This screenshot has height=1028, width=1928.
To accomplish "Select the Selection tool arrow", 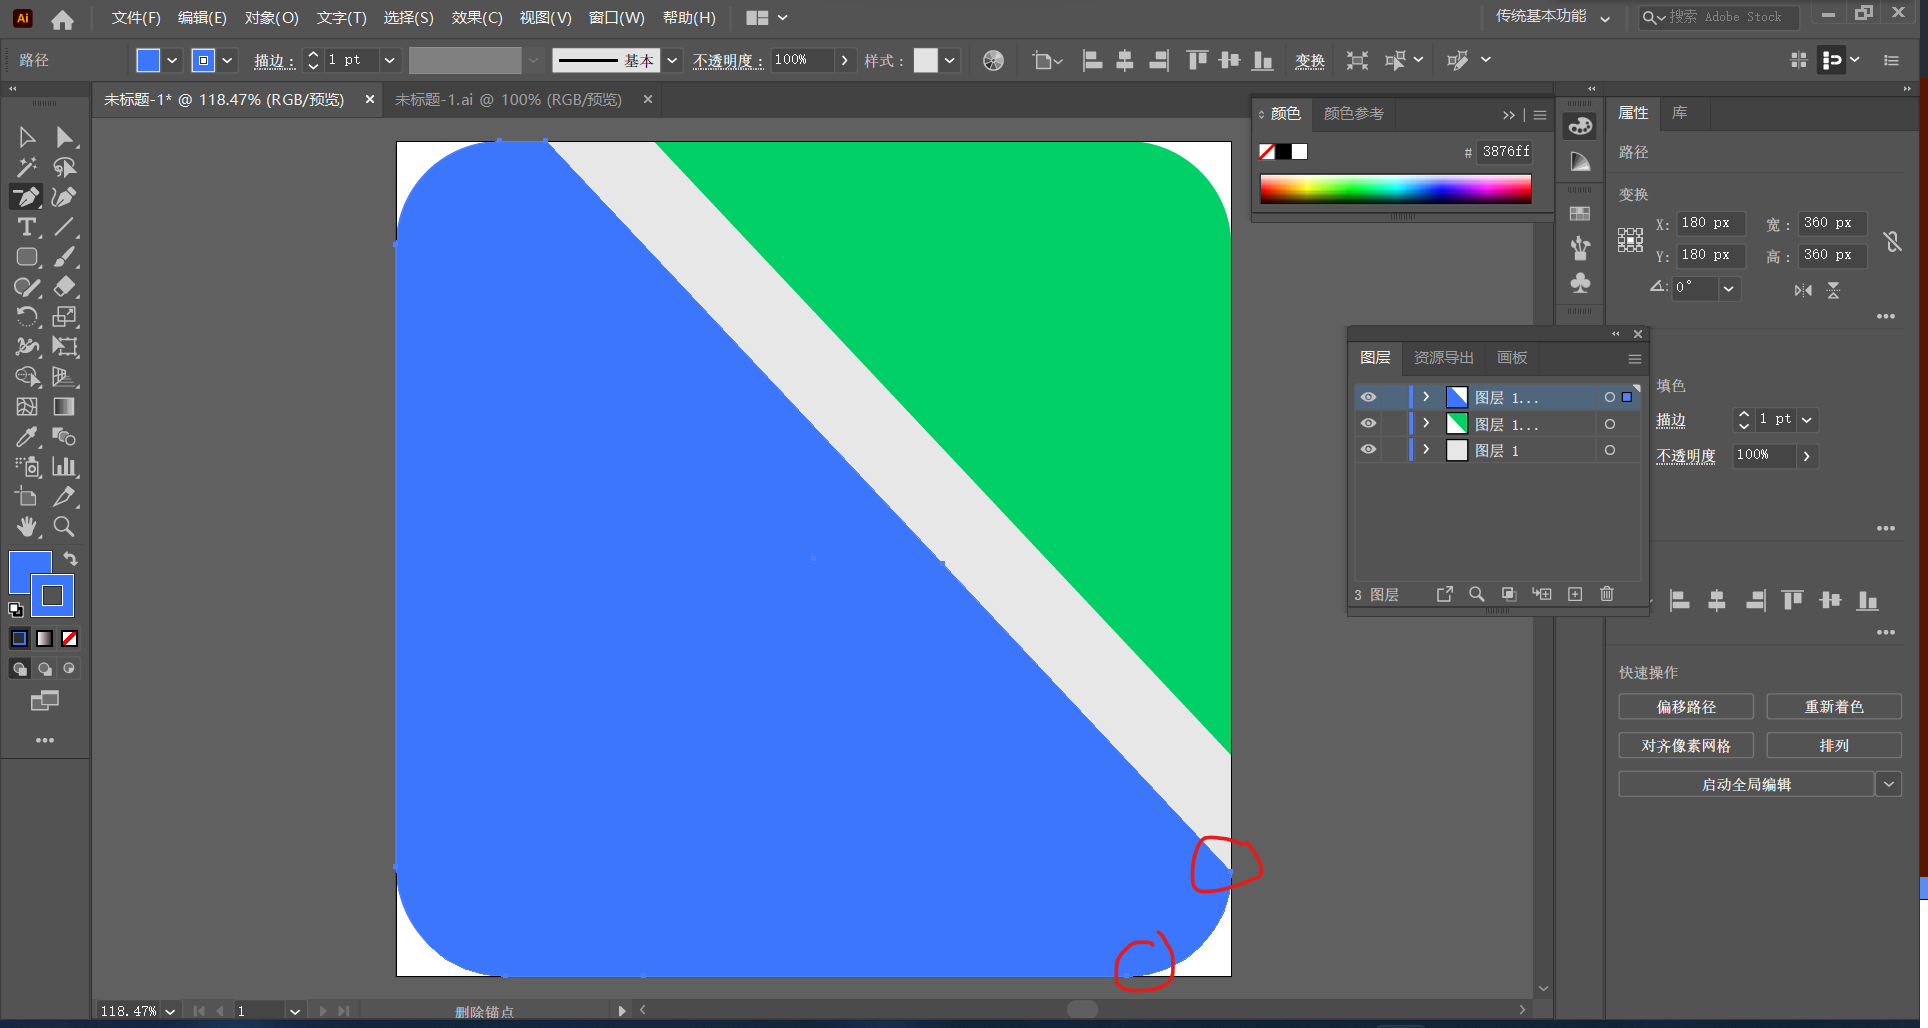I will pos(27,137).
